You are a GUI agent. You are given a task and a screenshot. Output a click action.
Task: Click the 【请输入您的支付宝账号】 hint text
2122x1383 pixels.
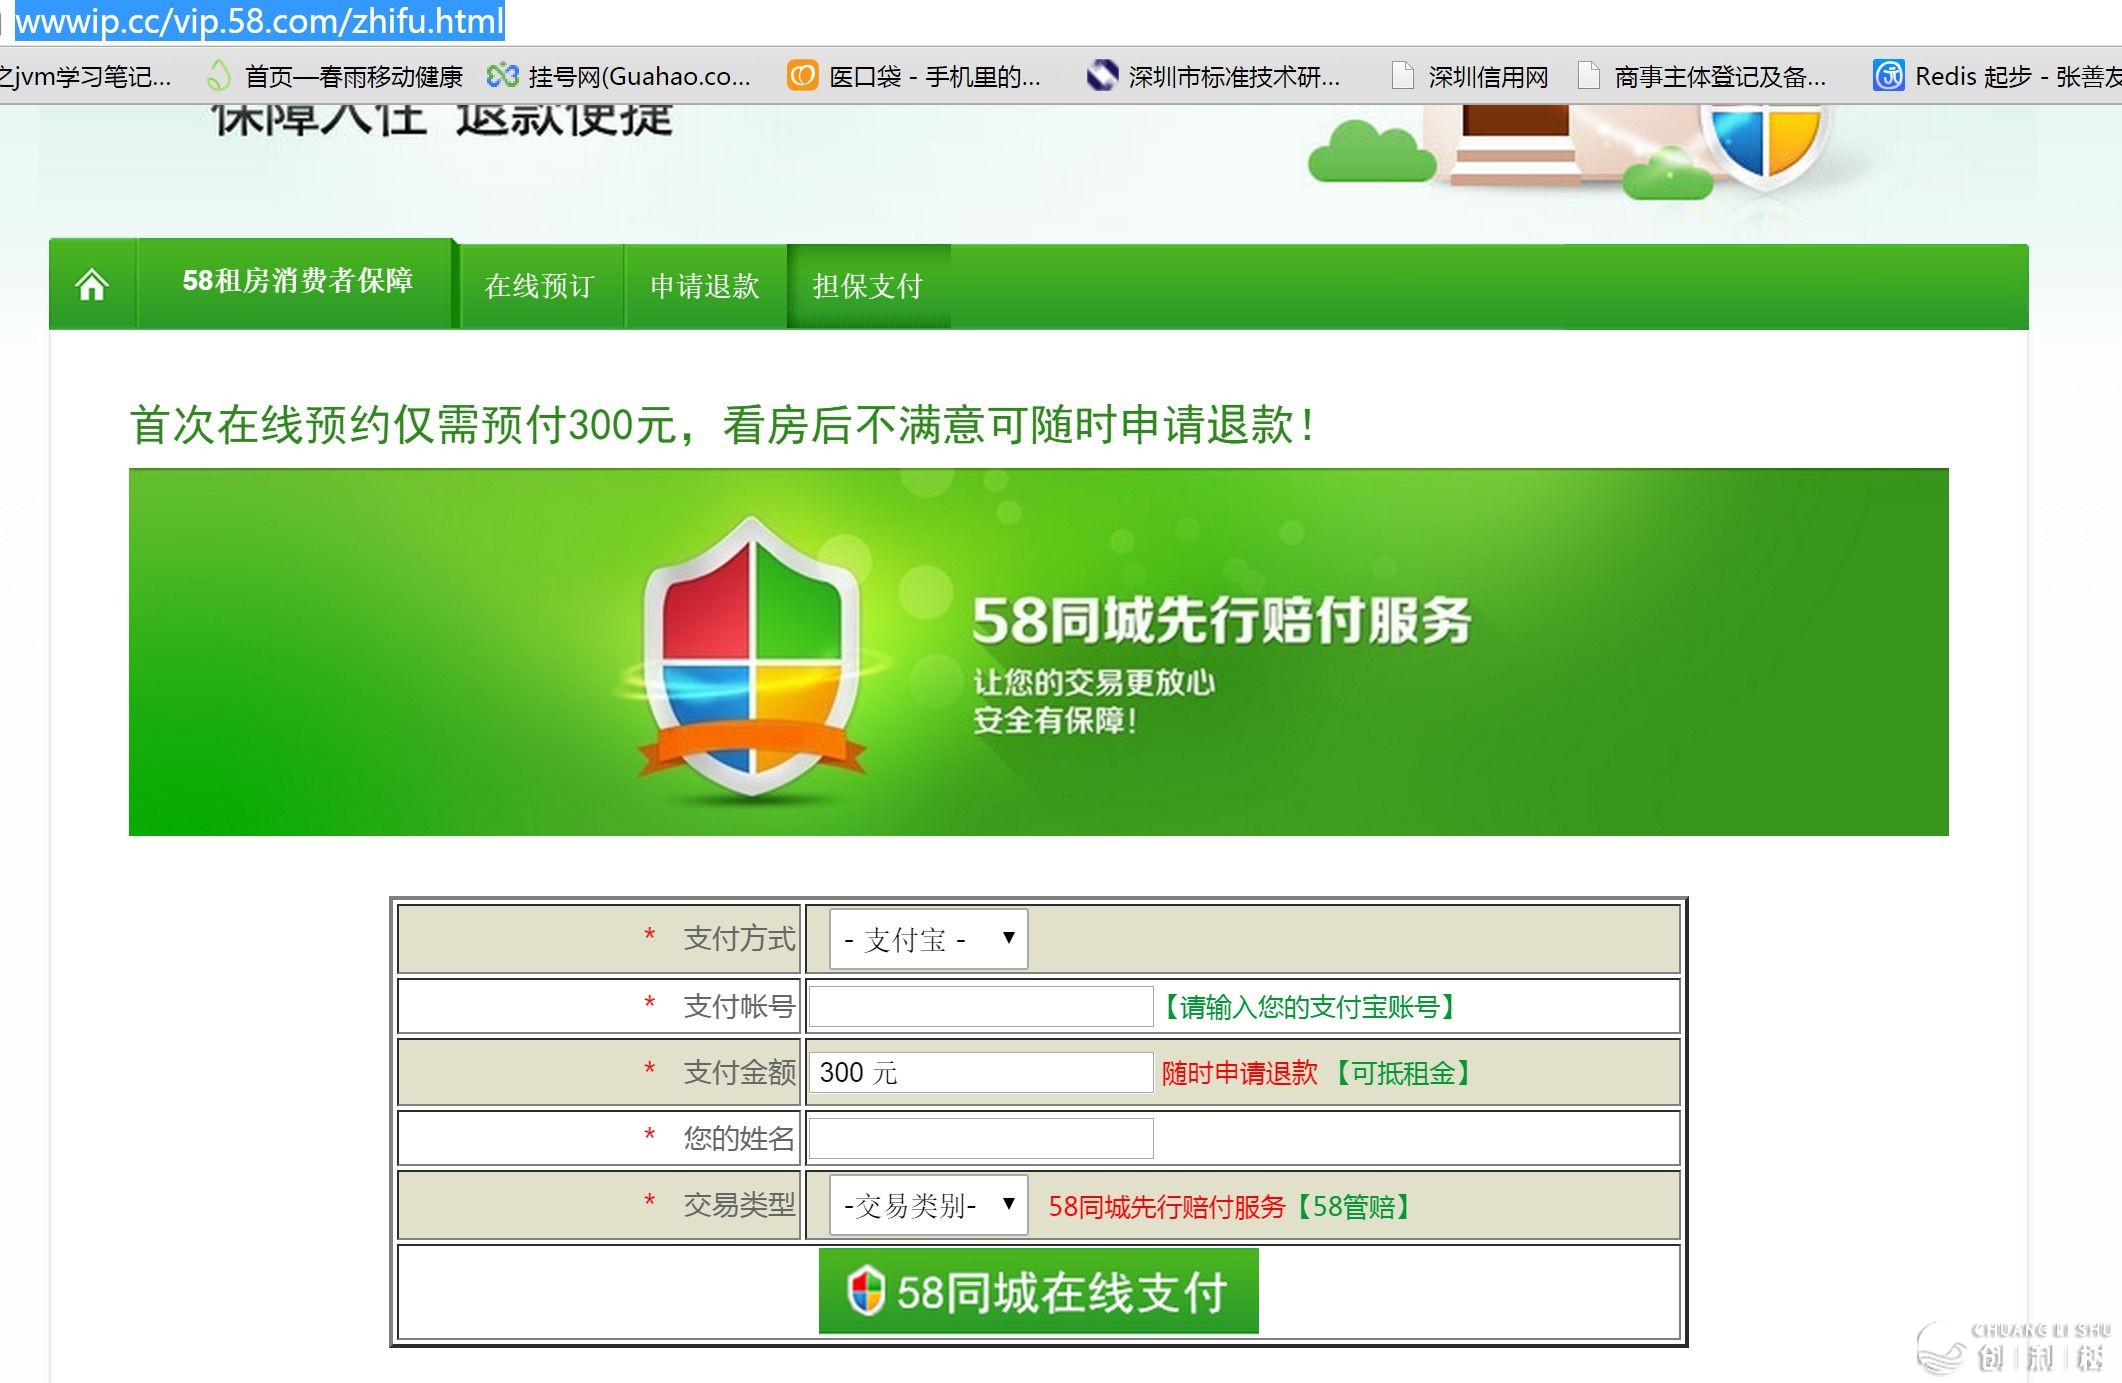coord(1309,1007)
